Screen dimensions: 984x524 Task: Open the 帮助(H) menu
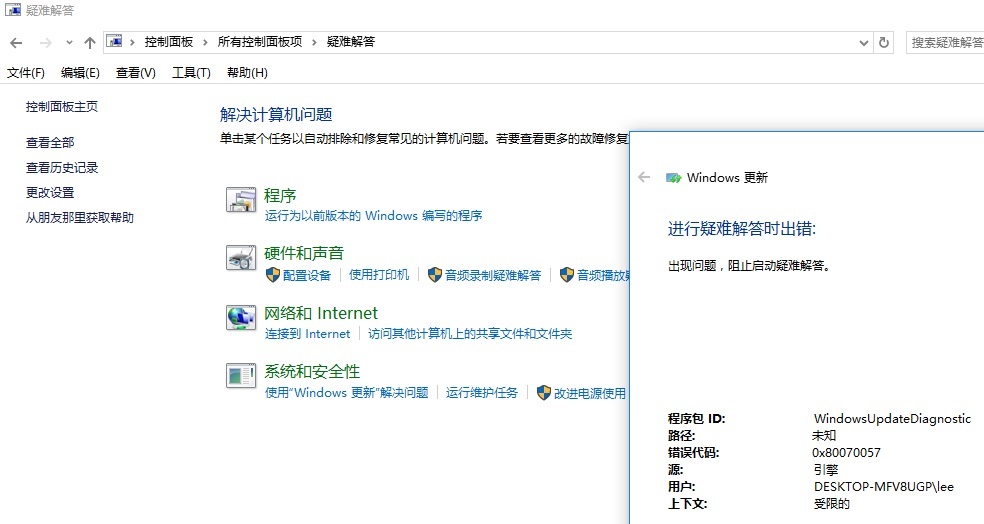pos(247,73)
